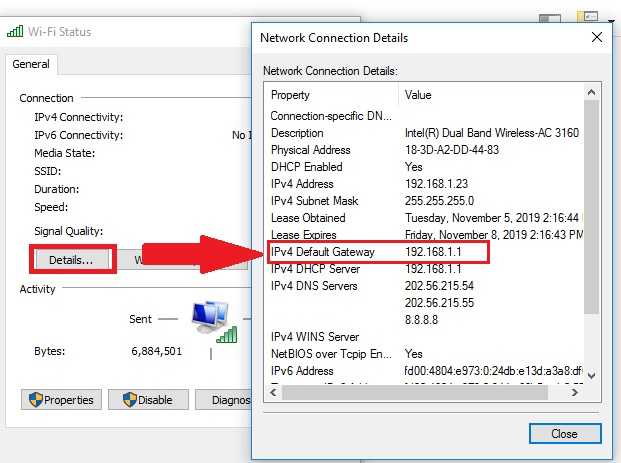Screen dimensions: 621x463
Task: Click the Bytes sent value 6,884,501
Action: [156, 351]
